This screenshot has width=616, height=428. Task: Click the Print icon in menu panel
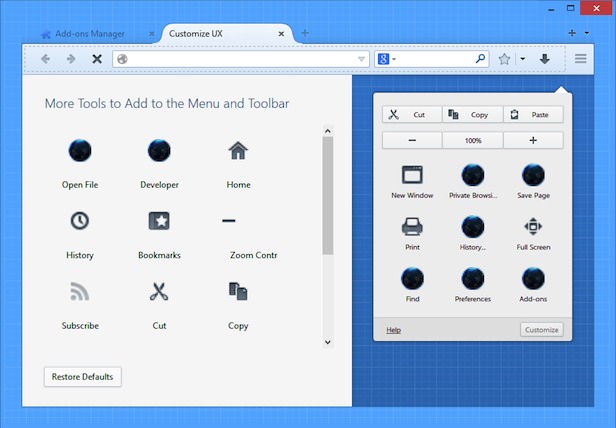[412, 226]
